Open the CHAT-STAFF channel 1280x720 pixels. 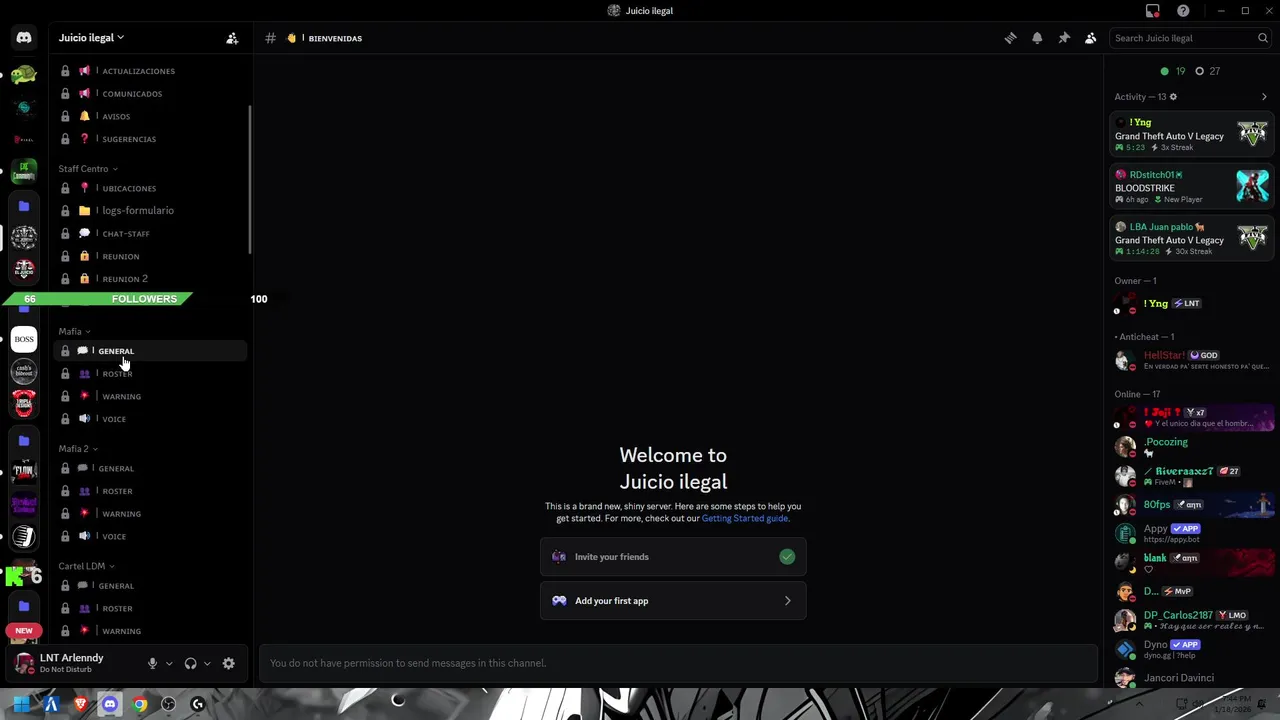click(x=150, y=234)
